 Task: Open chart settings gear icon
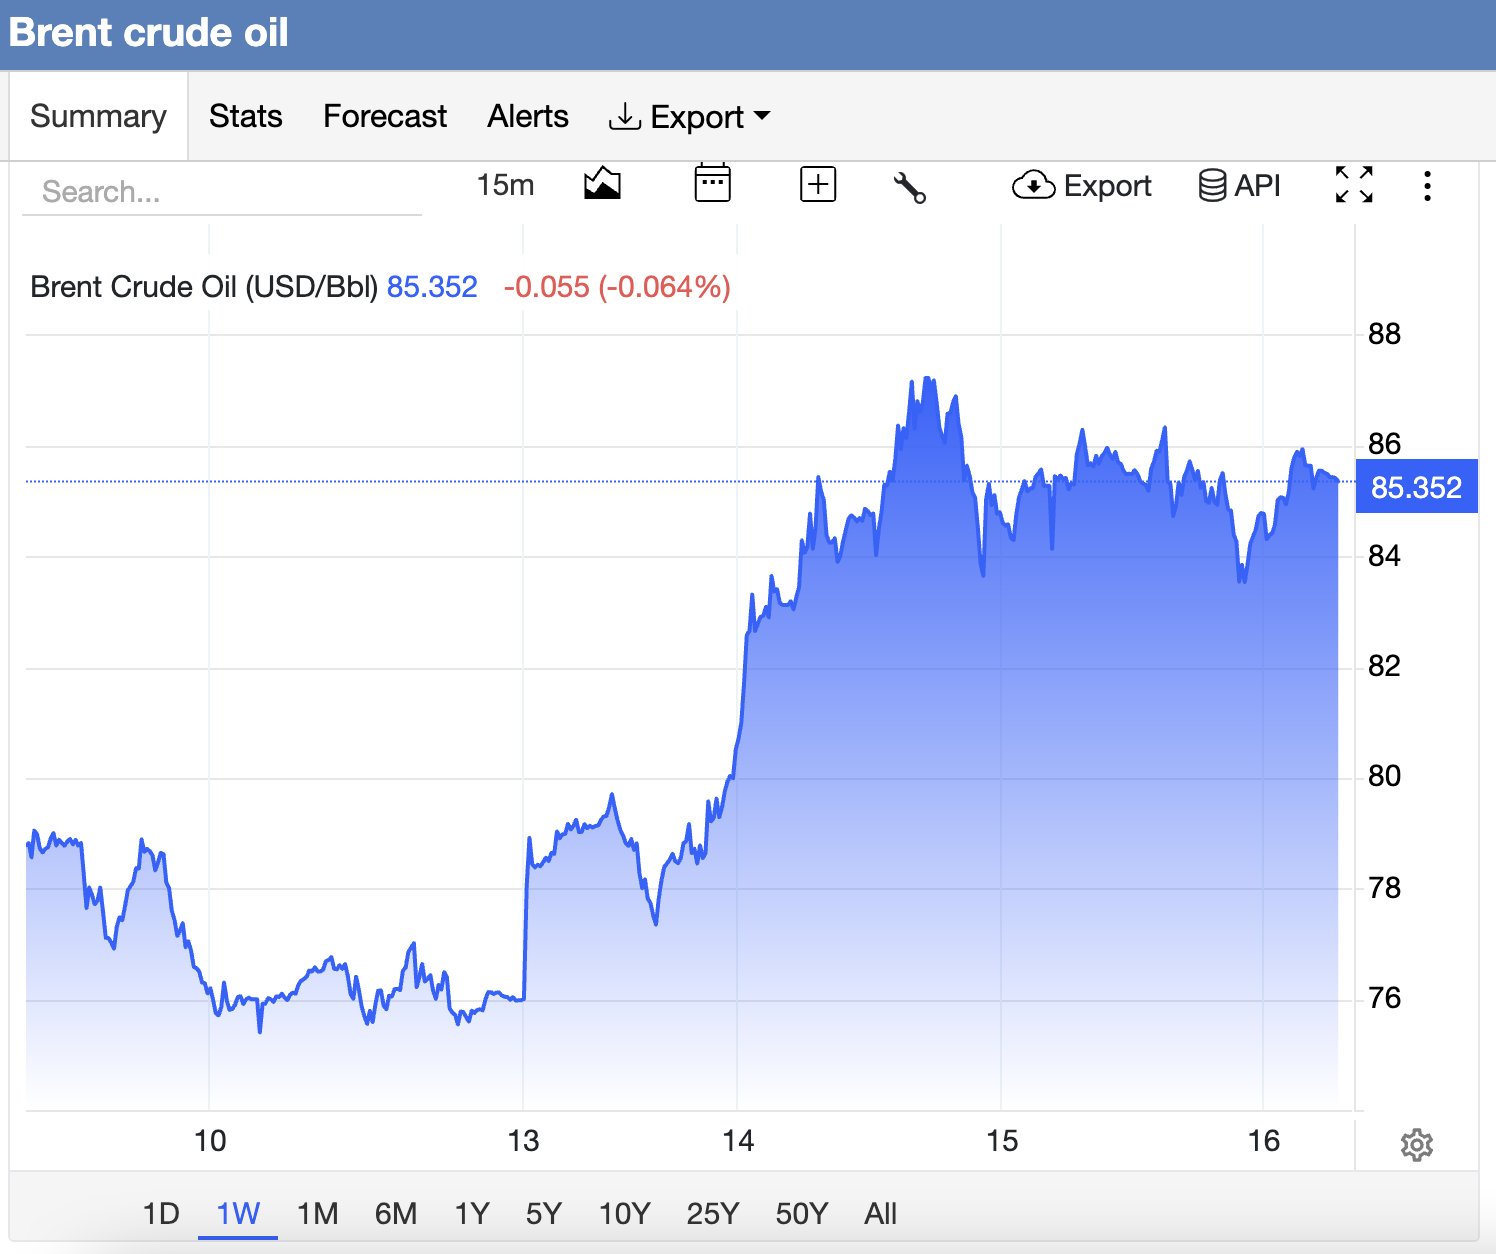[x=1417, y=1145]
